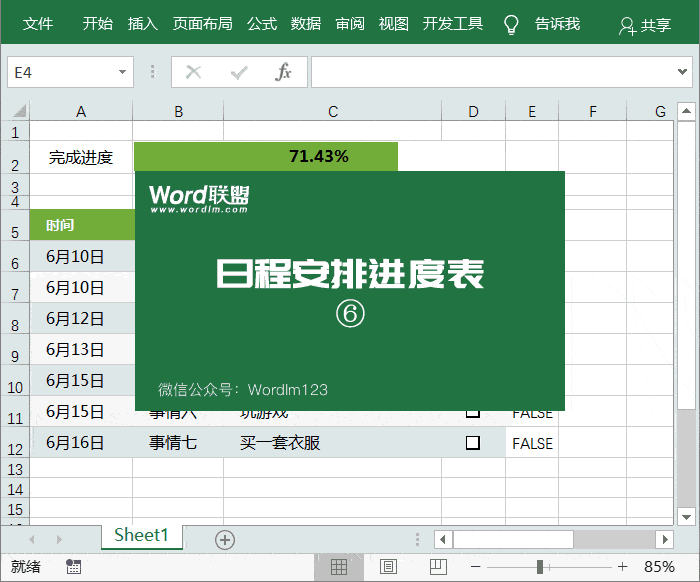Click the zoom in plus icon
Viewport: 700px width, 582px height.
tap(621, 567)
